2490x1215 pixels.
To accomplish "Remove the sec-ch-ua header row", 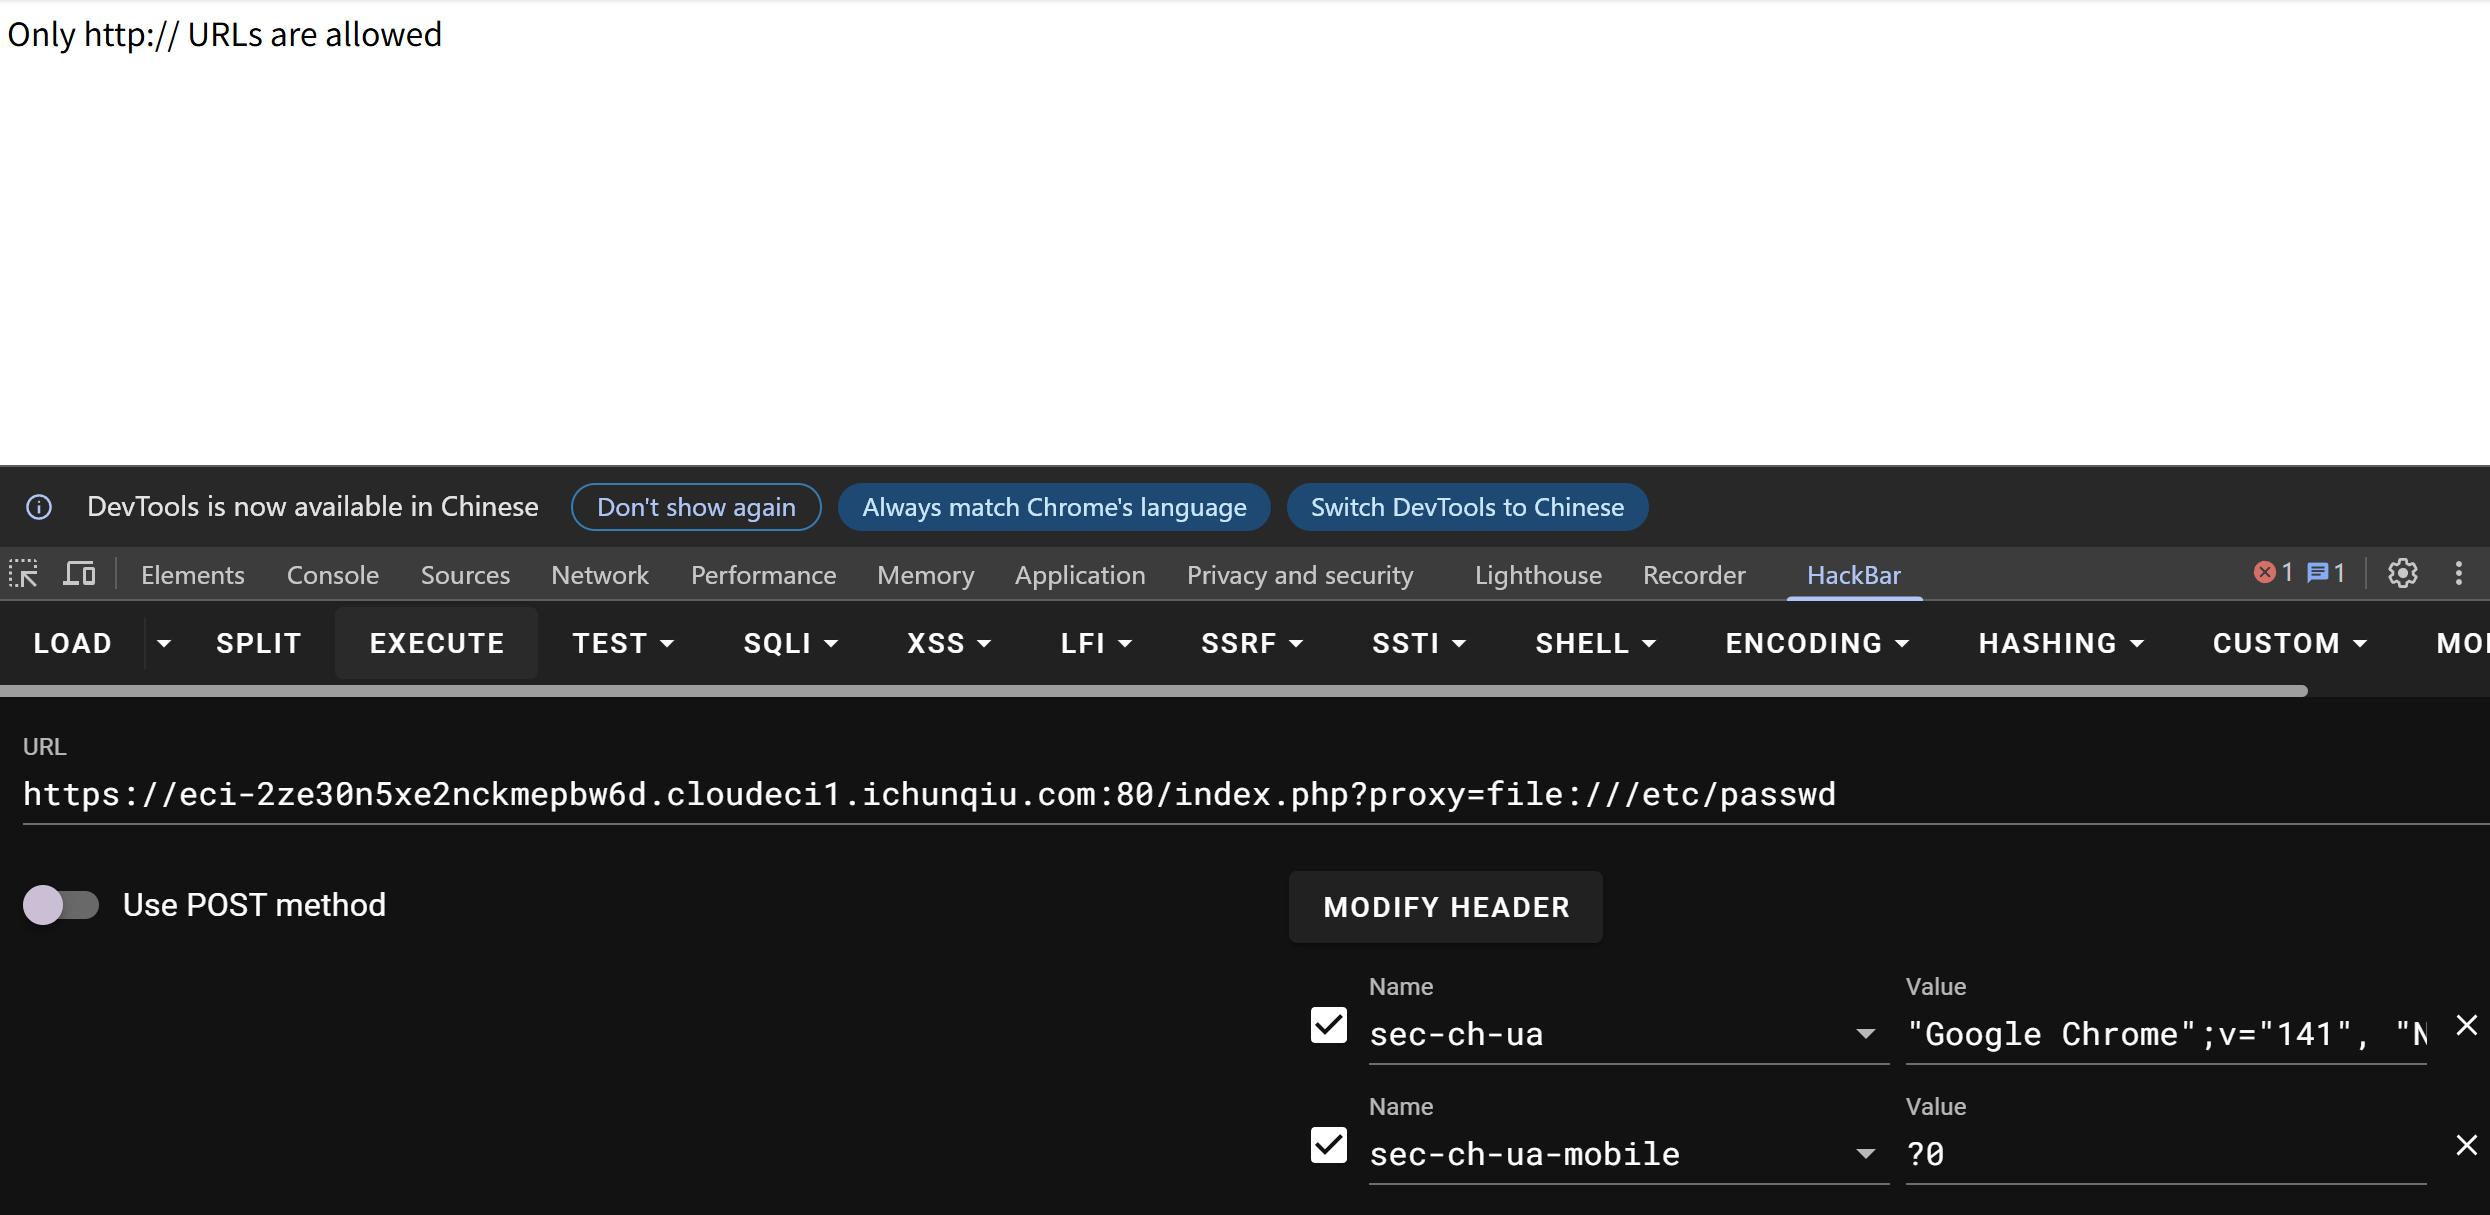I will [2466, 1025].
